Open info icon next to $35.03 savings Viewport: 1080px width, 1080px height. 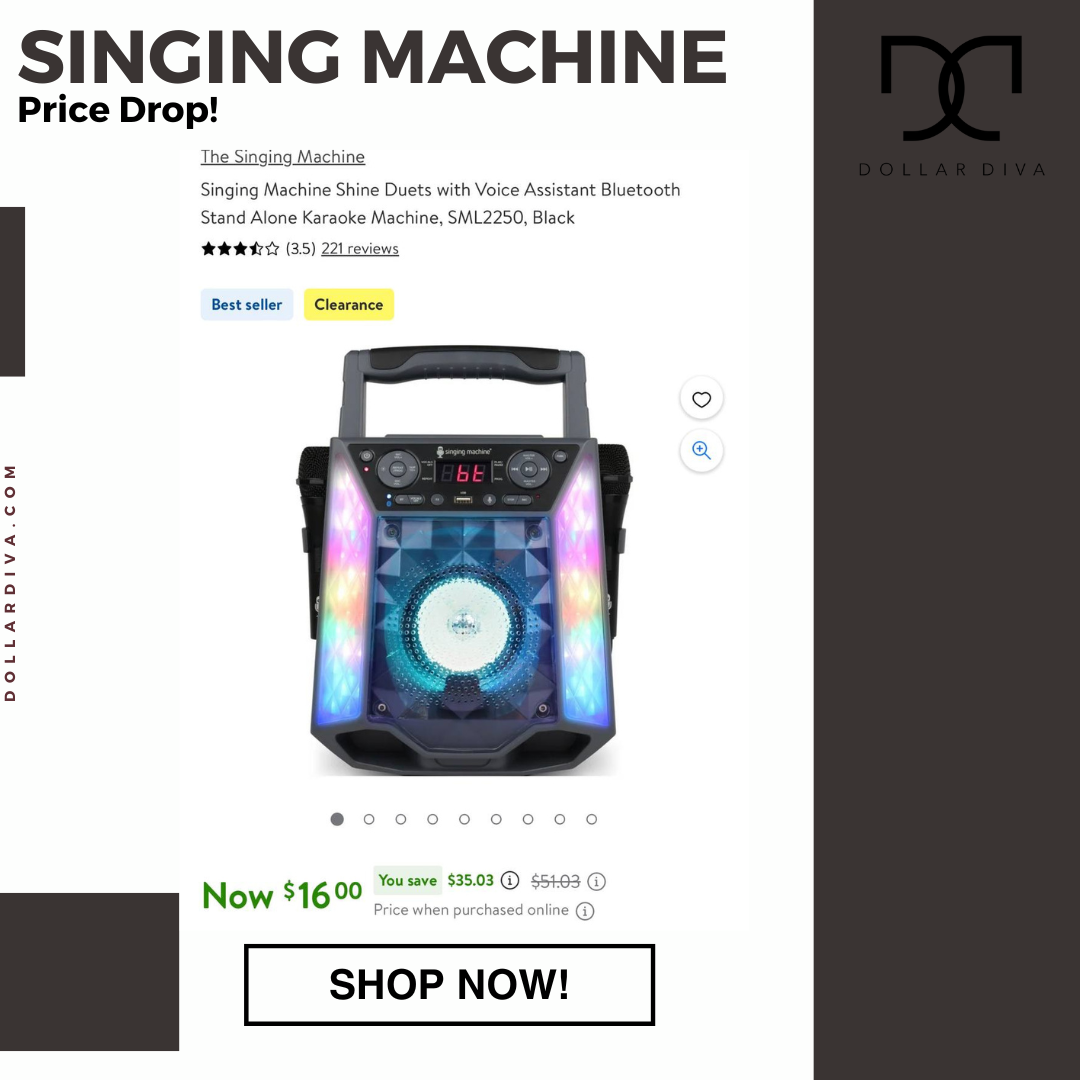point(510,880)
